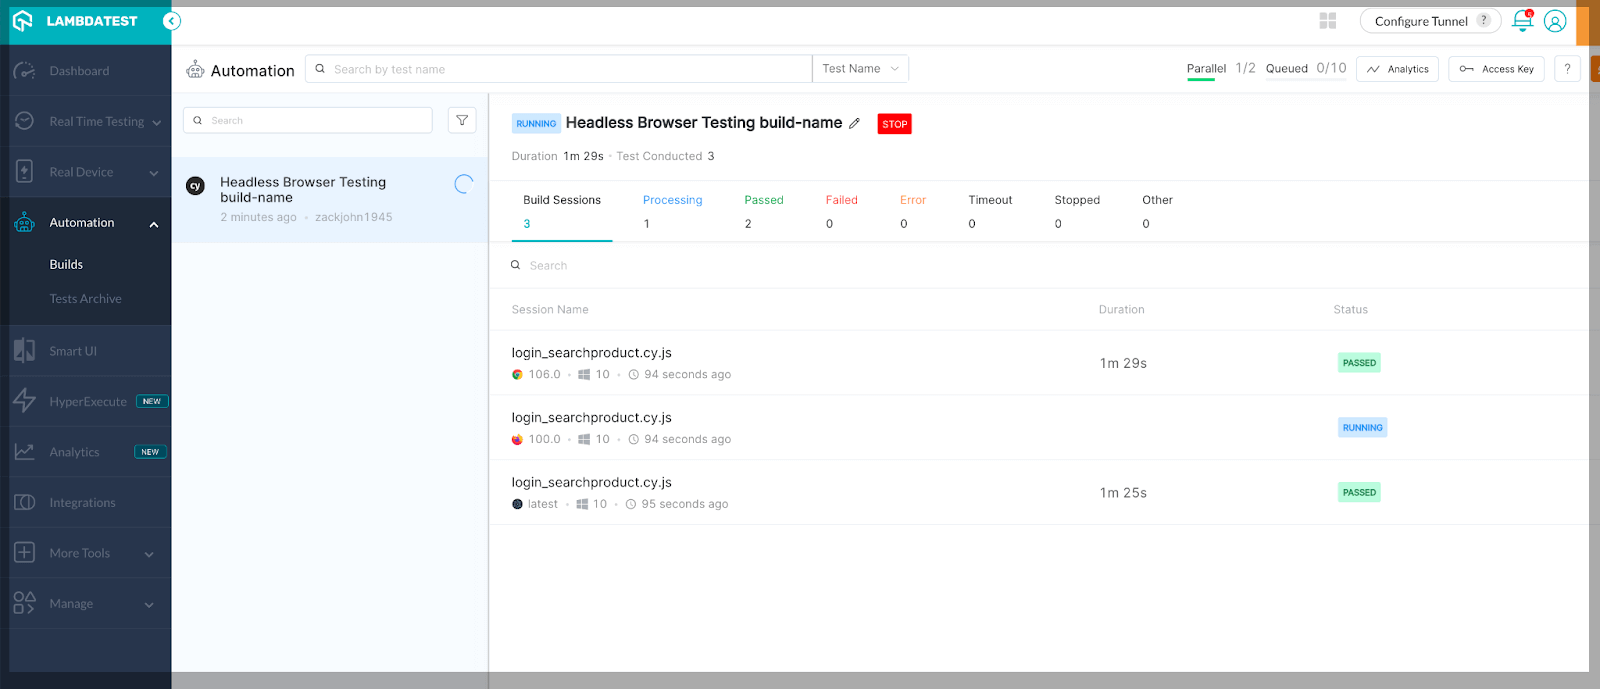Expand Manage menu chevron
This screenshot has height=689, width=1600.
click(149, 605)
